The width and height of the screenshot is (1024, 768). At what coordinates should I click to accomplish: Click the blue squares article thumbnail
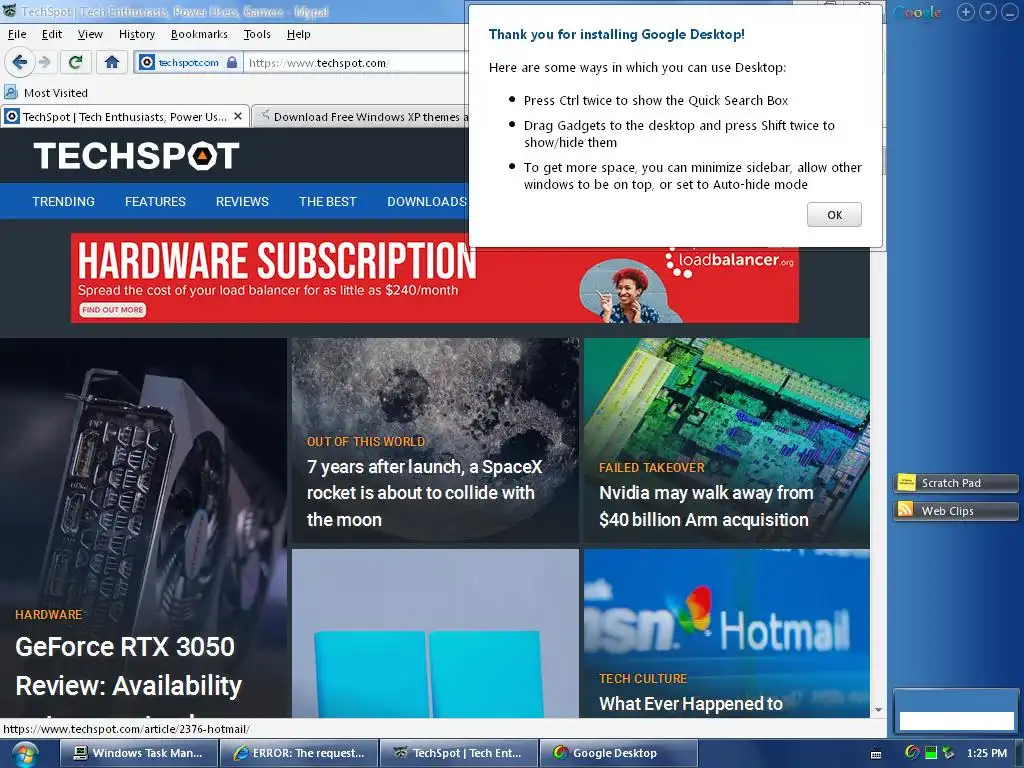[x=435, y=633]
